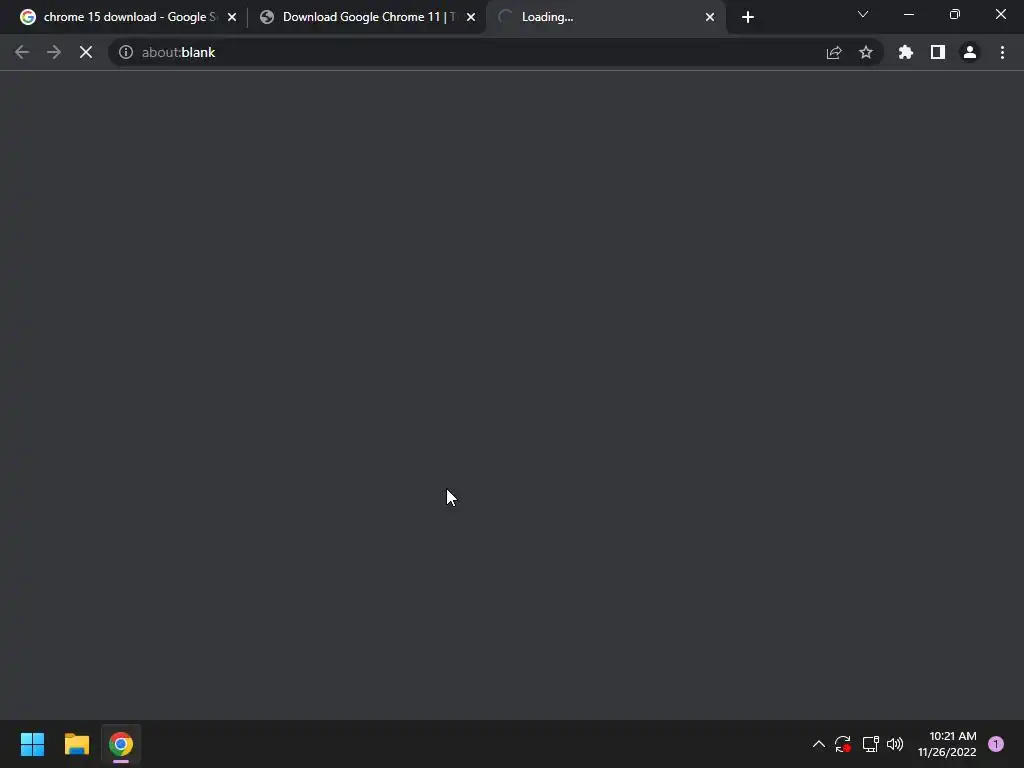
Task: Launch File Explorer from taskbar
Action: [x=76, y=744]
